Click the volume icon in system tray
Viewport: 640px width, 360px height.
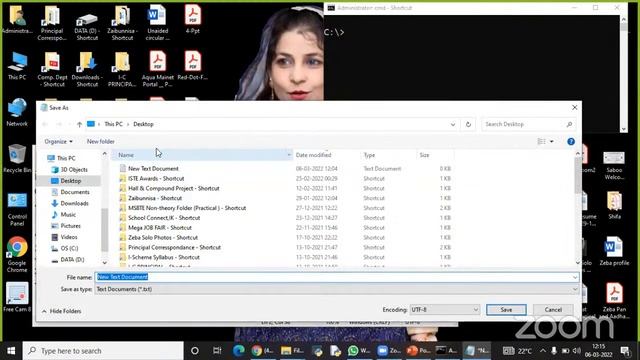click(576, 351)
